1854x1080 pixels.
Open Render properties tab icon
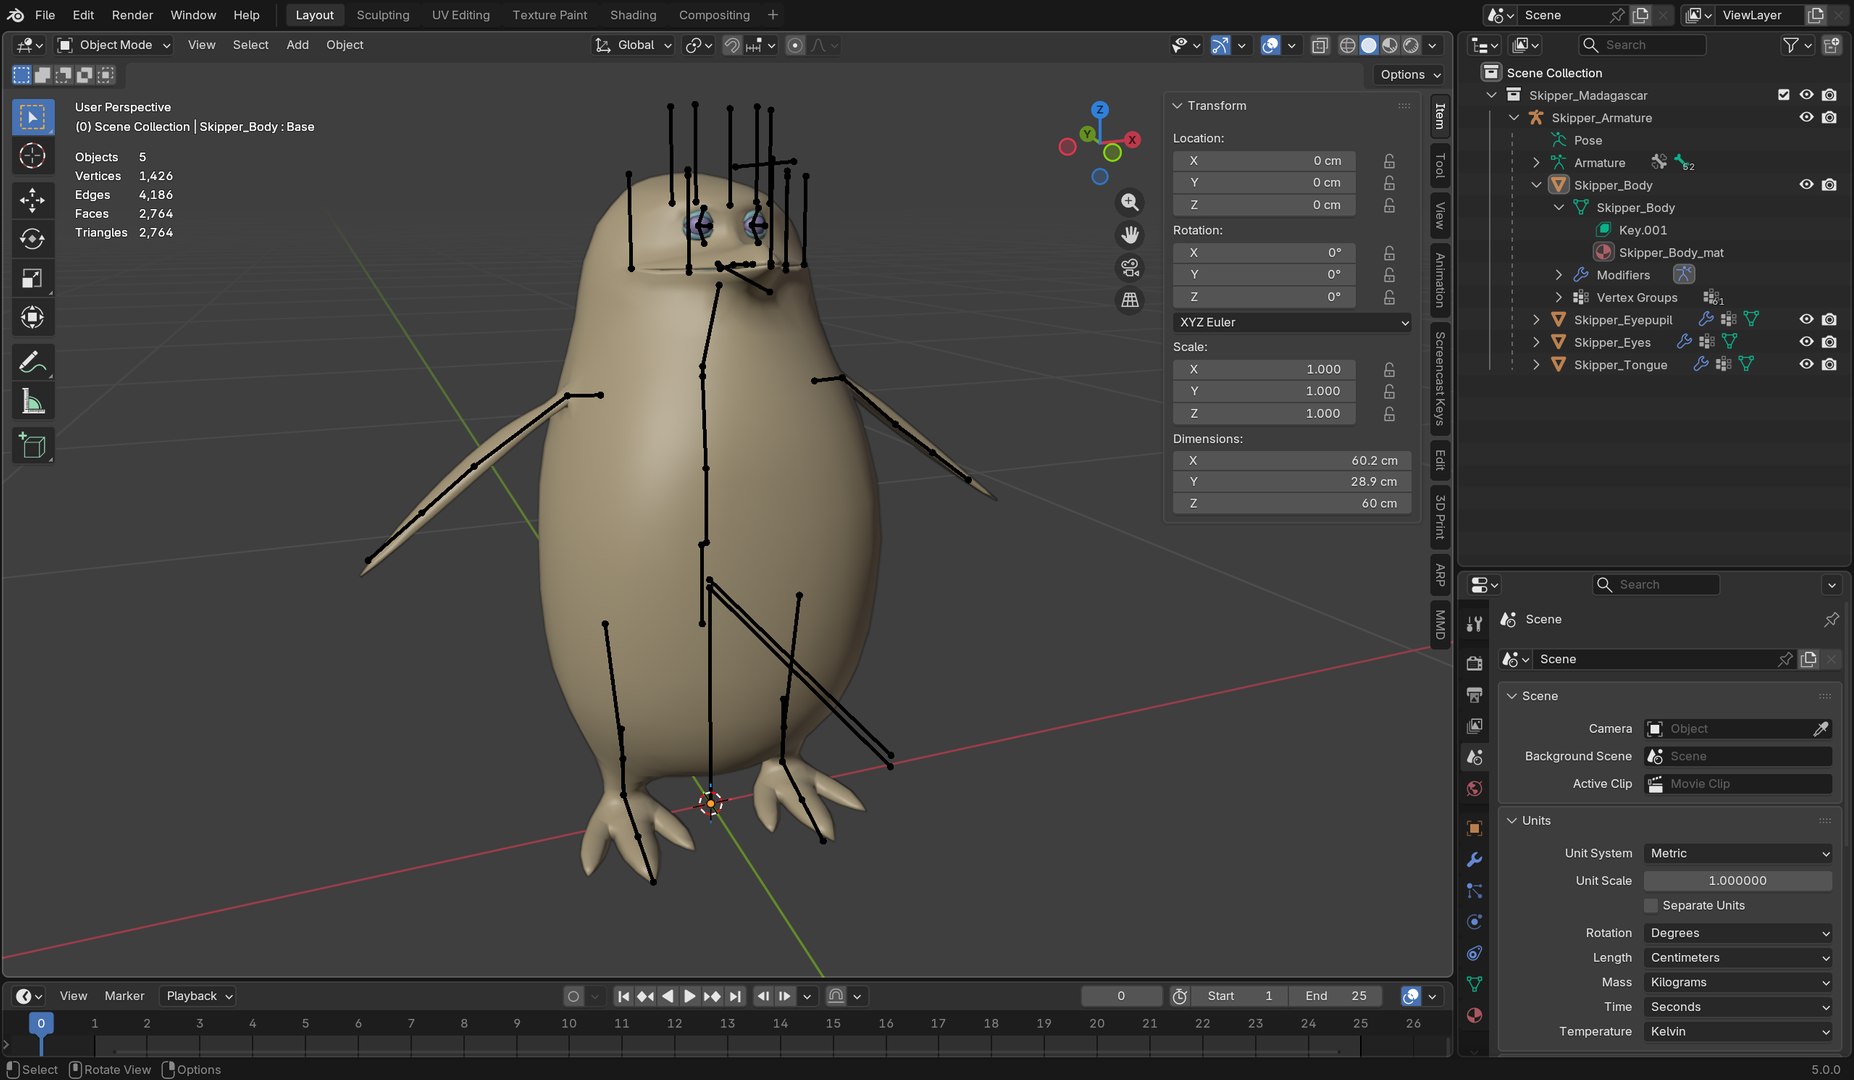click(x=1474, y=663)
